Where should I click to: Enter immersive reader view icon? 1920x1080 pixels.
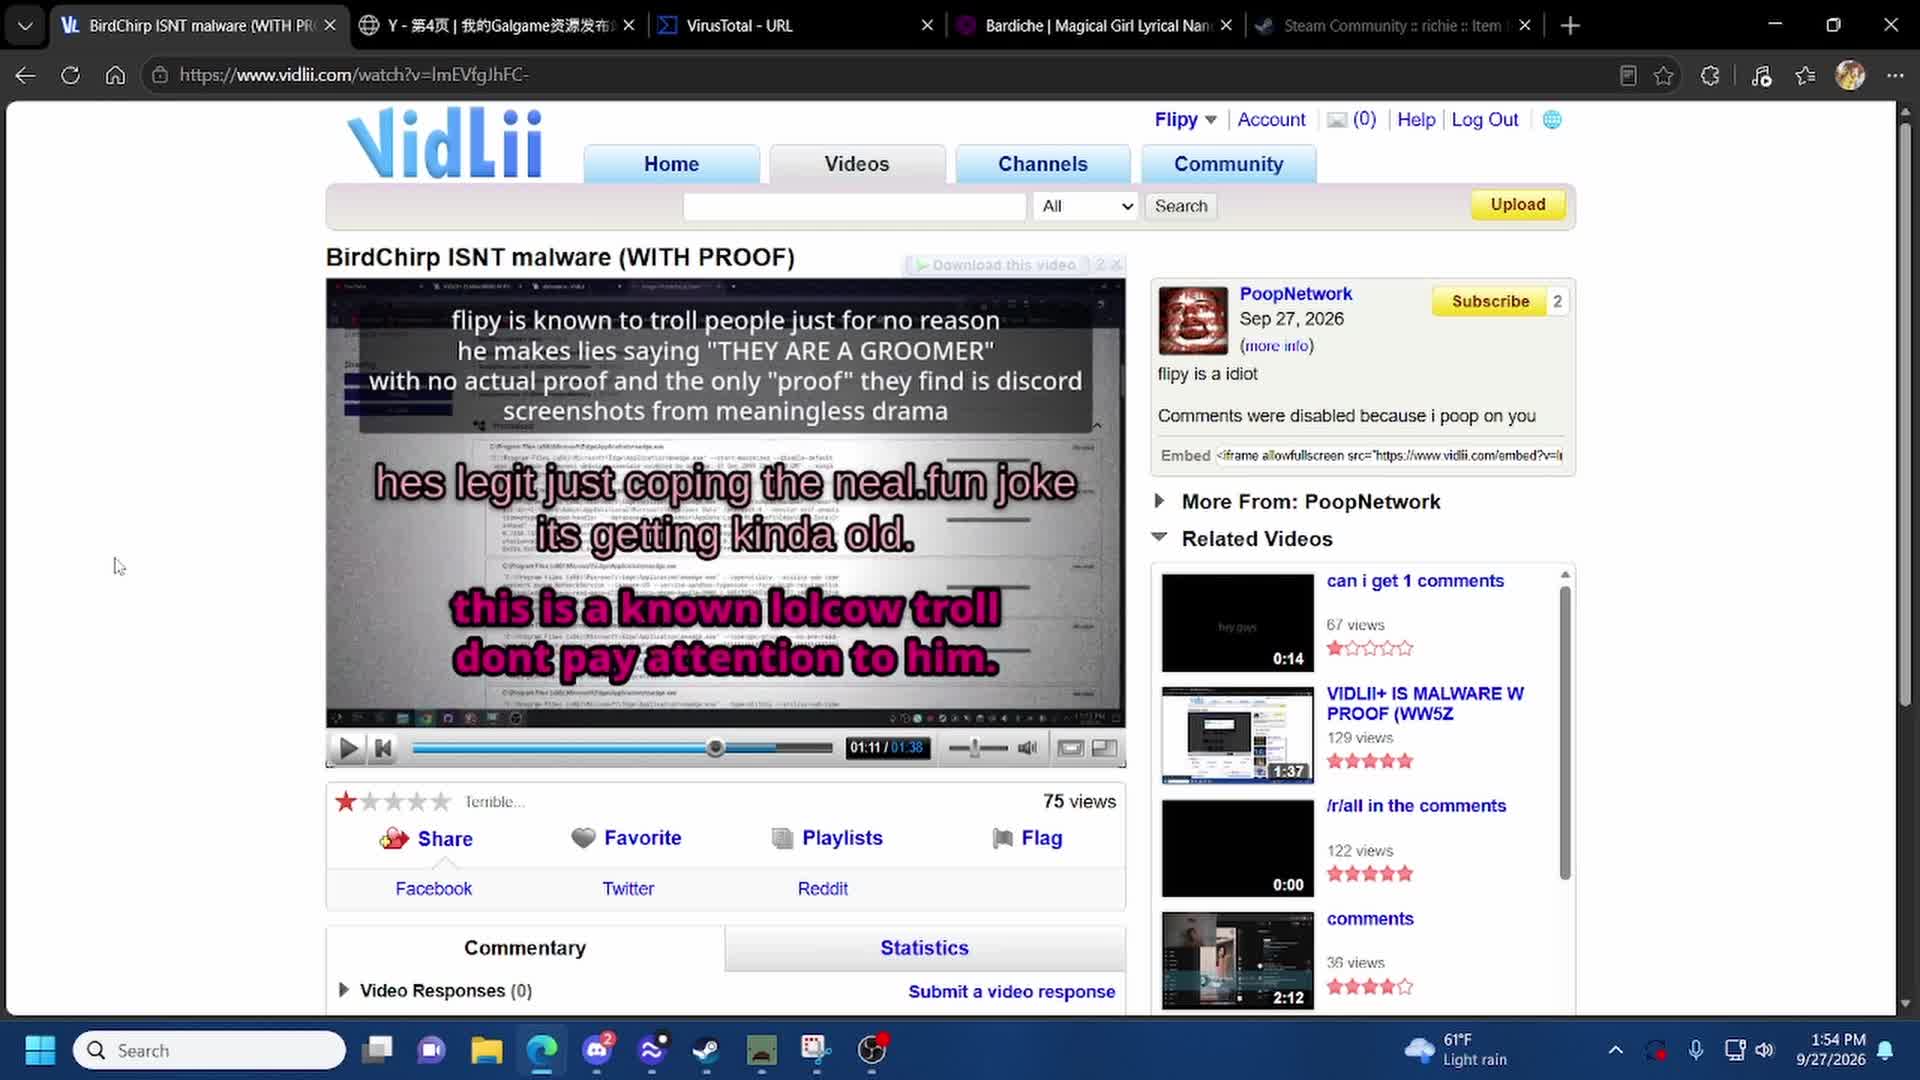(x=1628, y=75)
